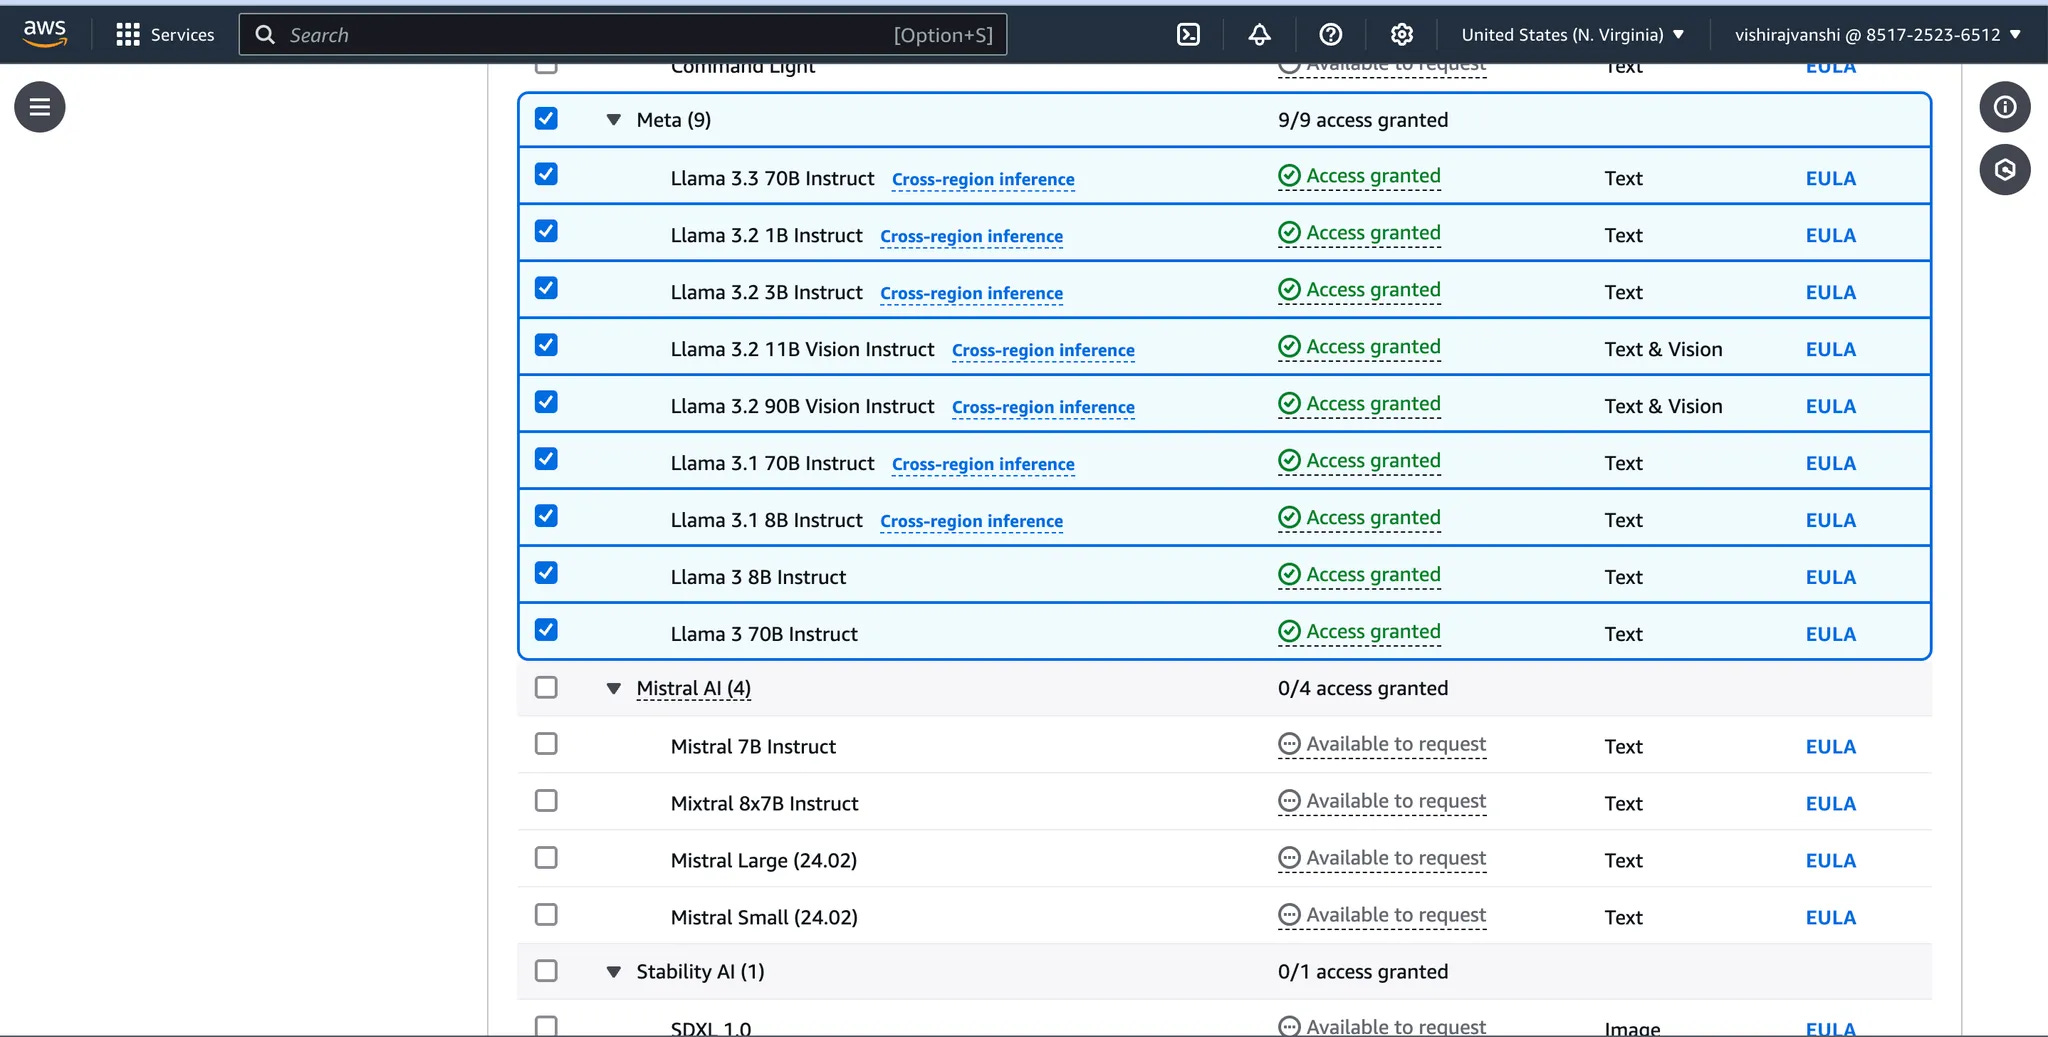Uncheck Llama 3.1 8B Instruct checkbox
Image resolution: width=2048 pixels, height=1037 pixels.
[x=546, y=516]
